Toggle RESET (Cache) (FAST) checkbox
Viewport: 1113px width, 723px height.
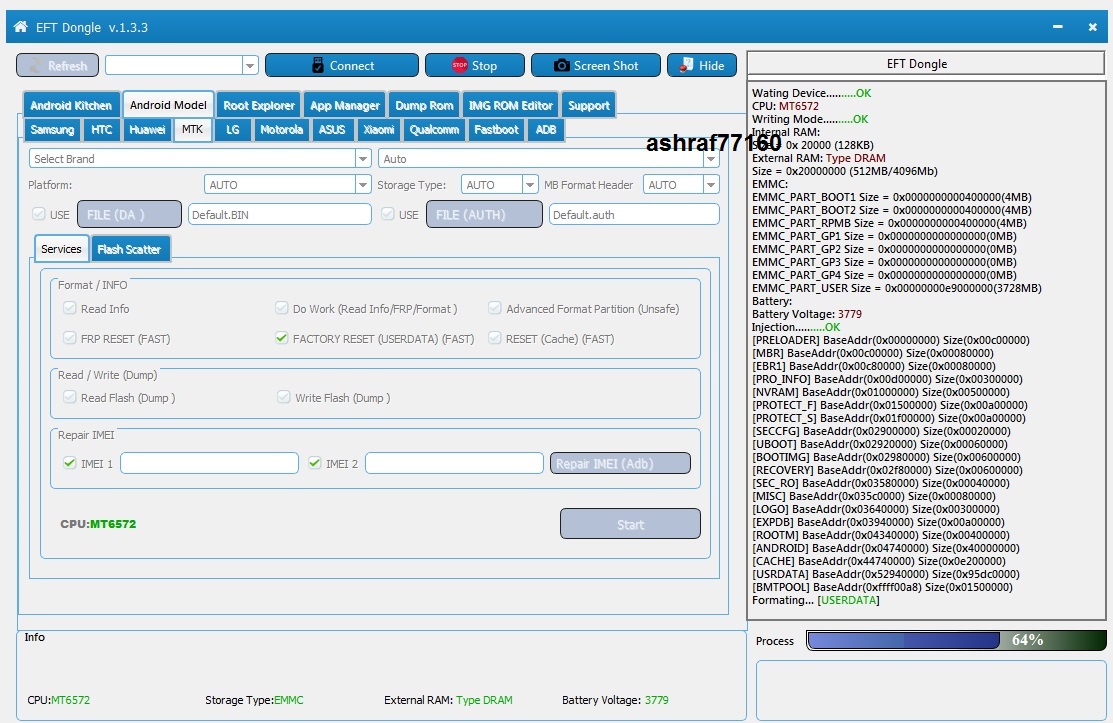point(495,338)
